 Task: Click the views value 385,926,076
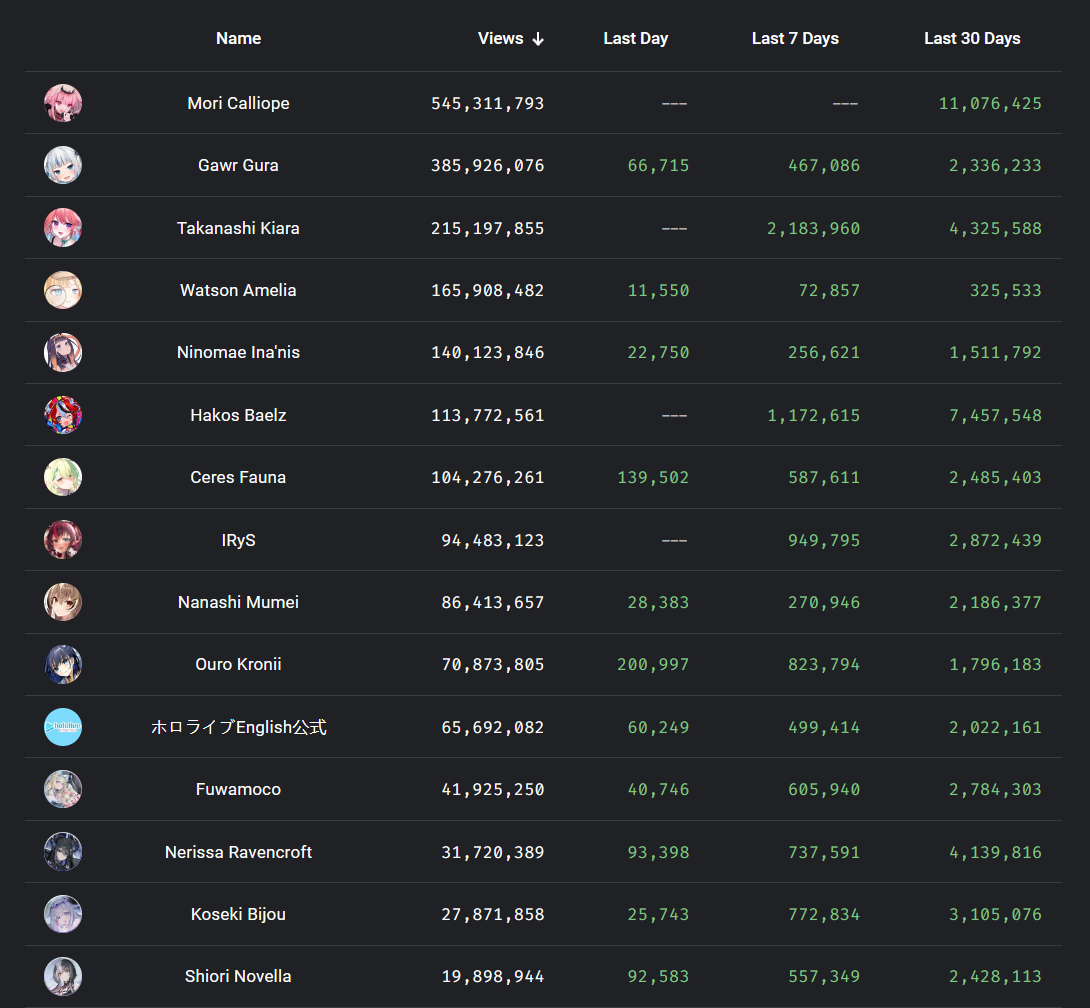click(x=487, y=165)
